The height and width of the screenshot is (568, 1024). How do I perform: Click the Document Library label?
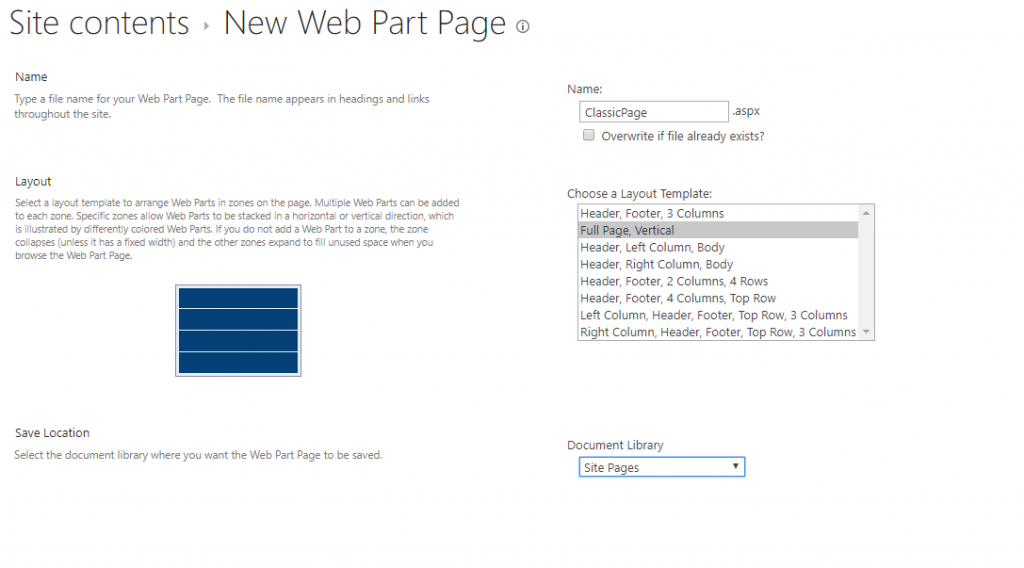(x=615, y=445)
